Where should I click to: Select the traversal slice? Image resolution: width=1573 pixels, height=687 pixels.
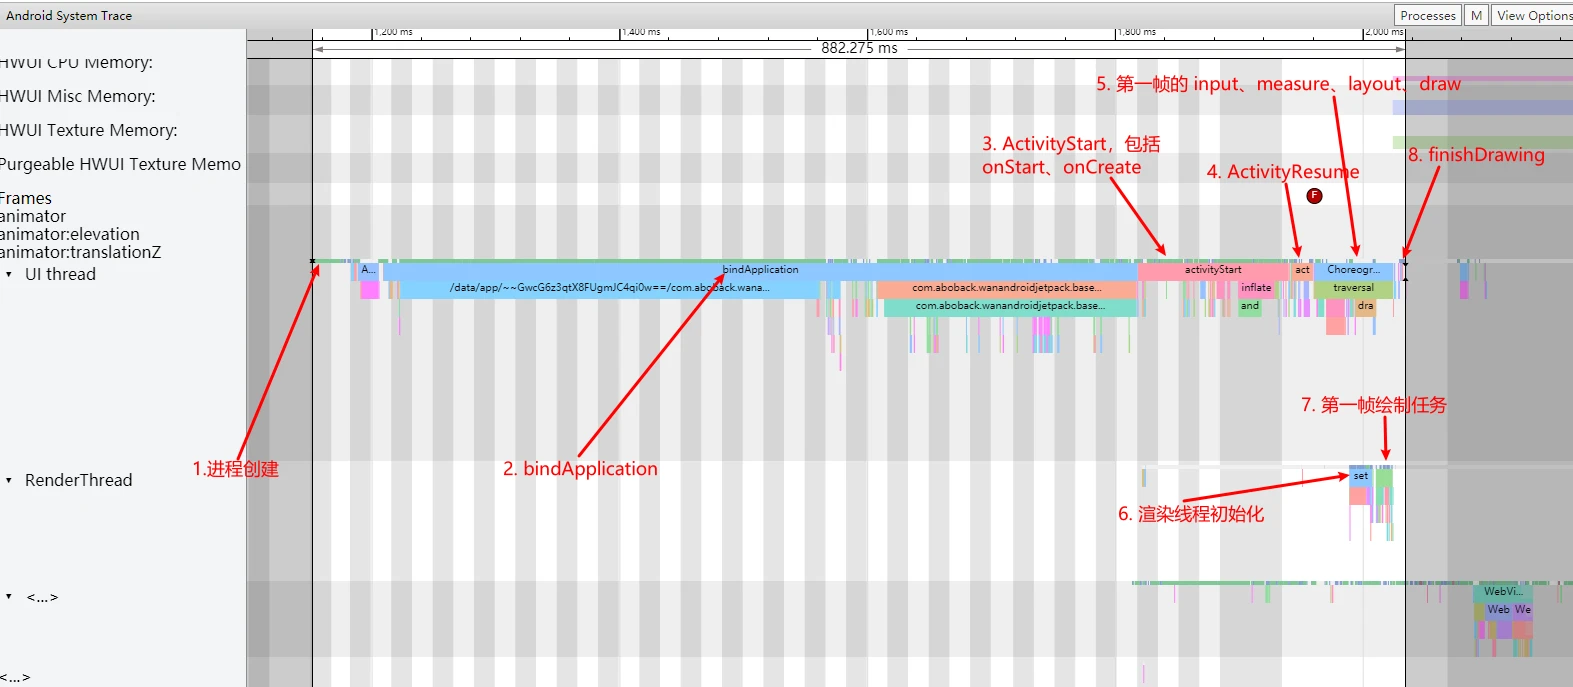click(1353, 288)
